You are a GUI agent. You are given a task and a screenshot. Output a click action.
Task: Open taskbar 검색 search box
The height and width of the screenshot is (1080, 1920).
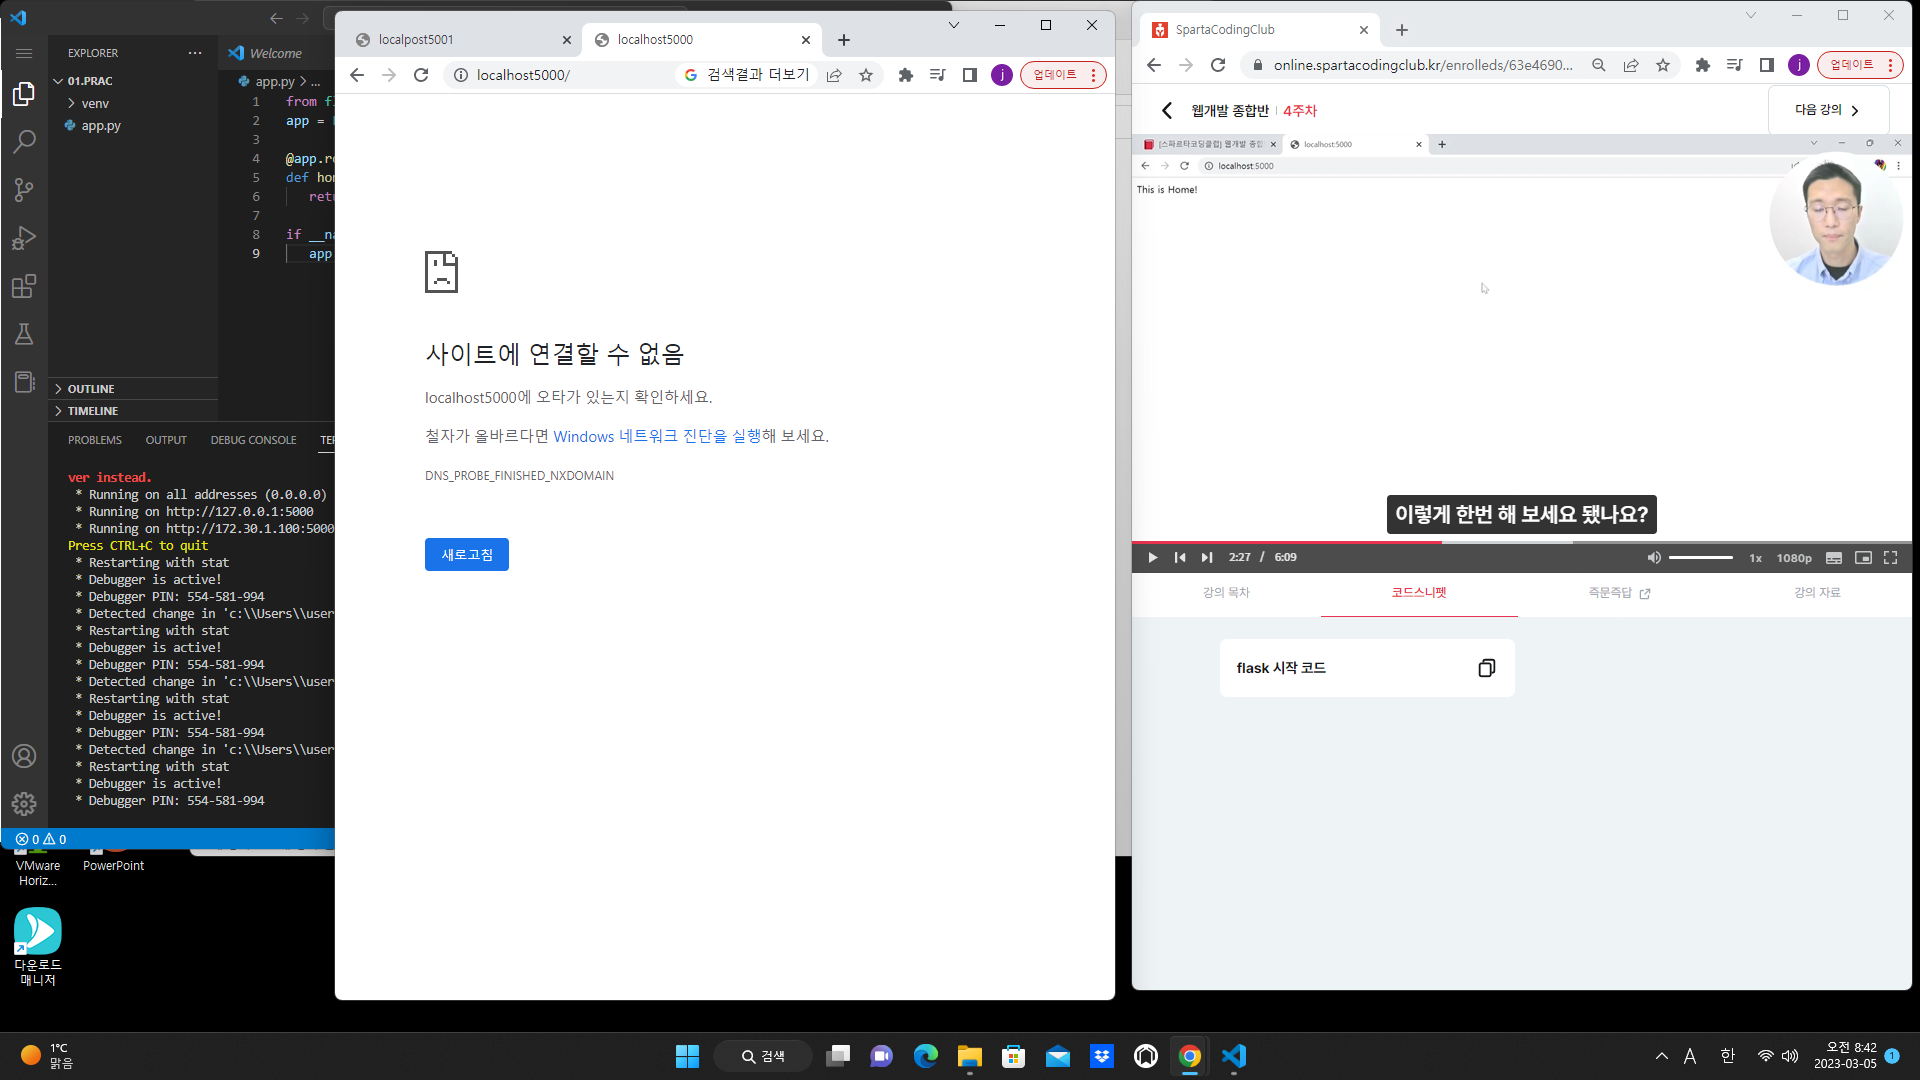point(763,1056)
